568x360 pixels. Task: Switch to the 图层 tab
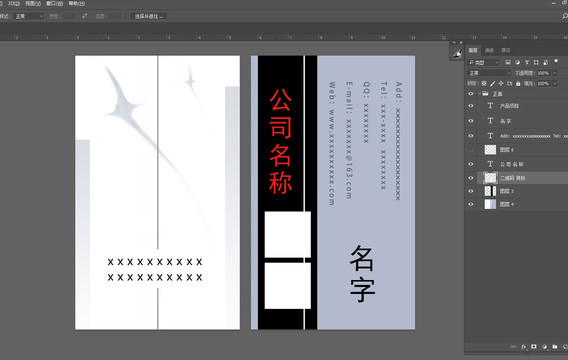pos(473,50)
